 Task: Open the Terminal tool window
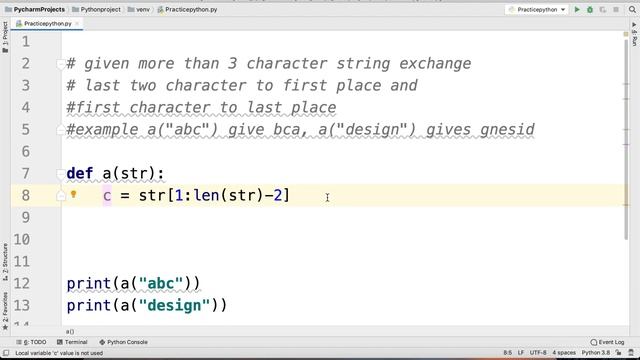pos(72,342)
